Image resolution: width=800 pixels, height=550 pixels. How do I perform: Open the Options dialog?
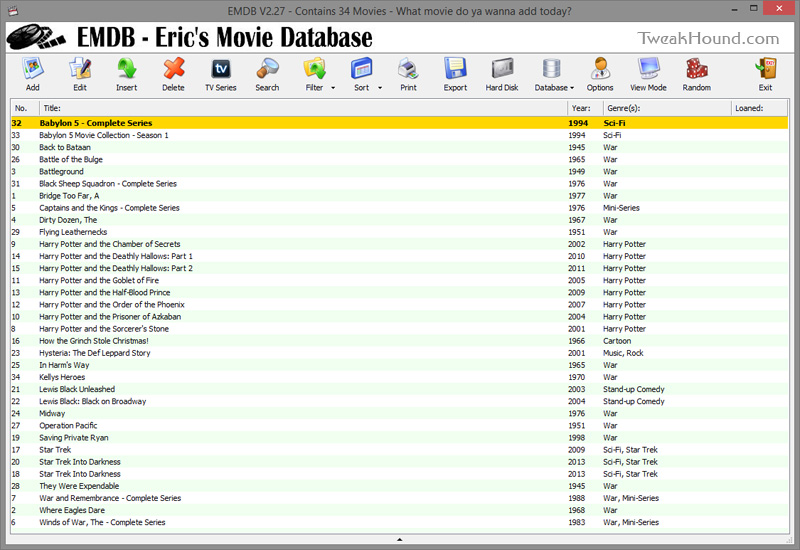(600, 69)
